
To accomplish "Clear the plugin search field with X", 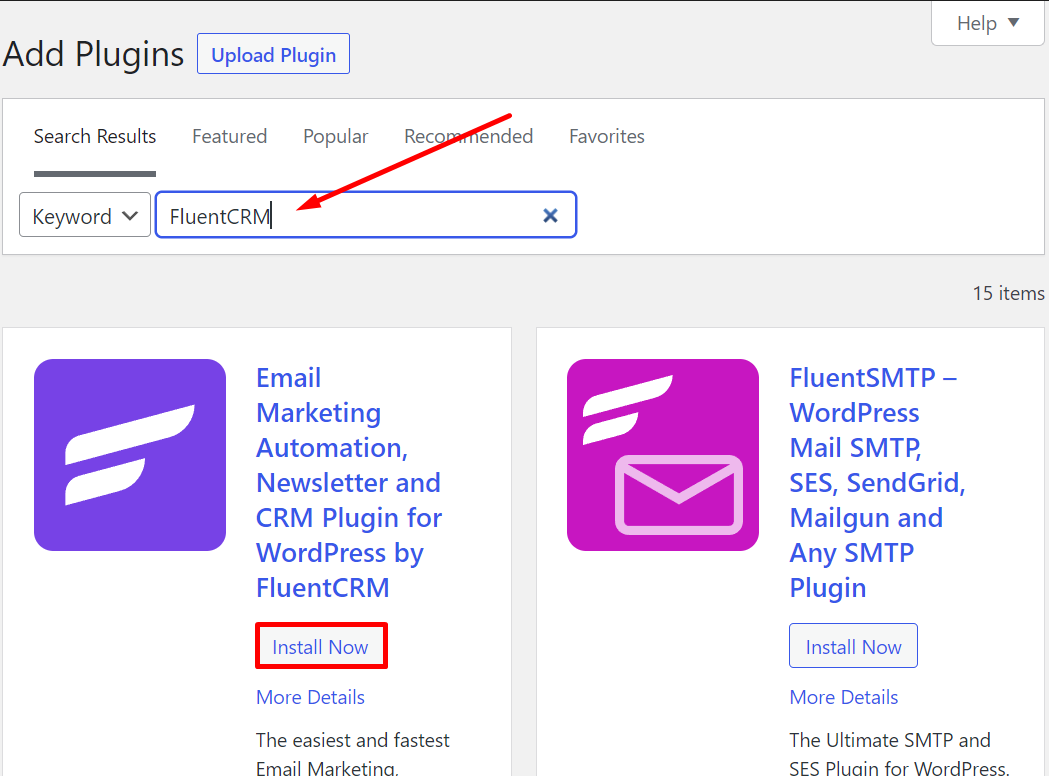I will pos(550,215).
